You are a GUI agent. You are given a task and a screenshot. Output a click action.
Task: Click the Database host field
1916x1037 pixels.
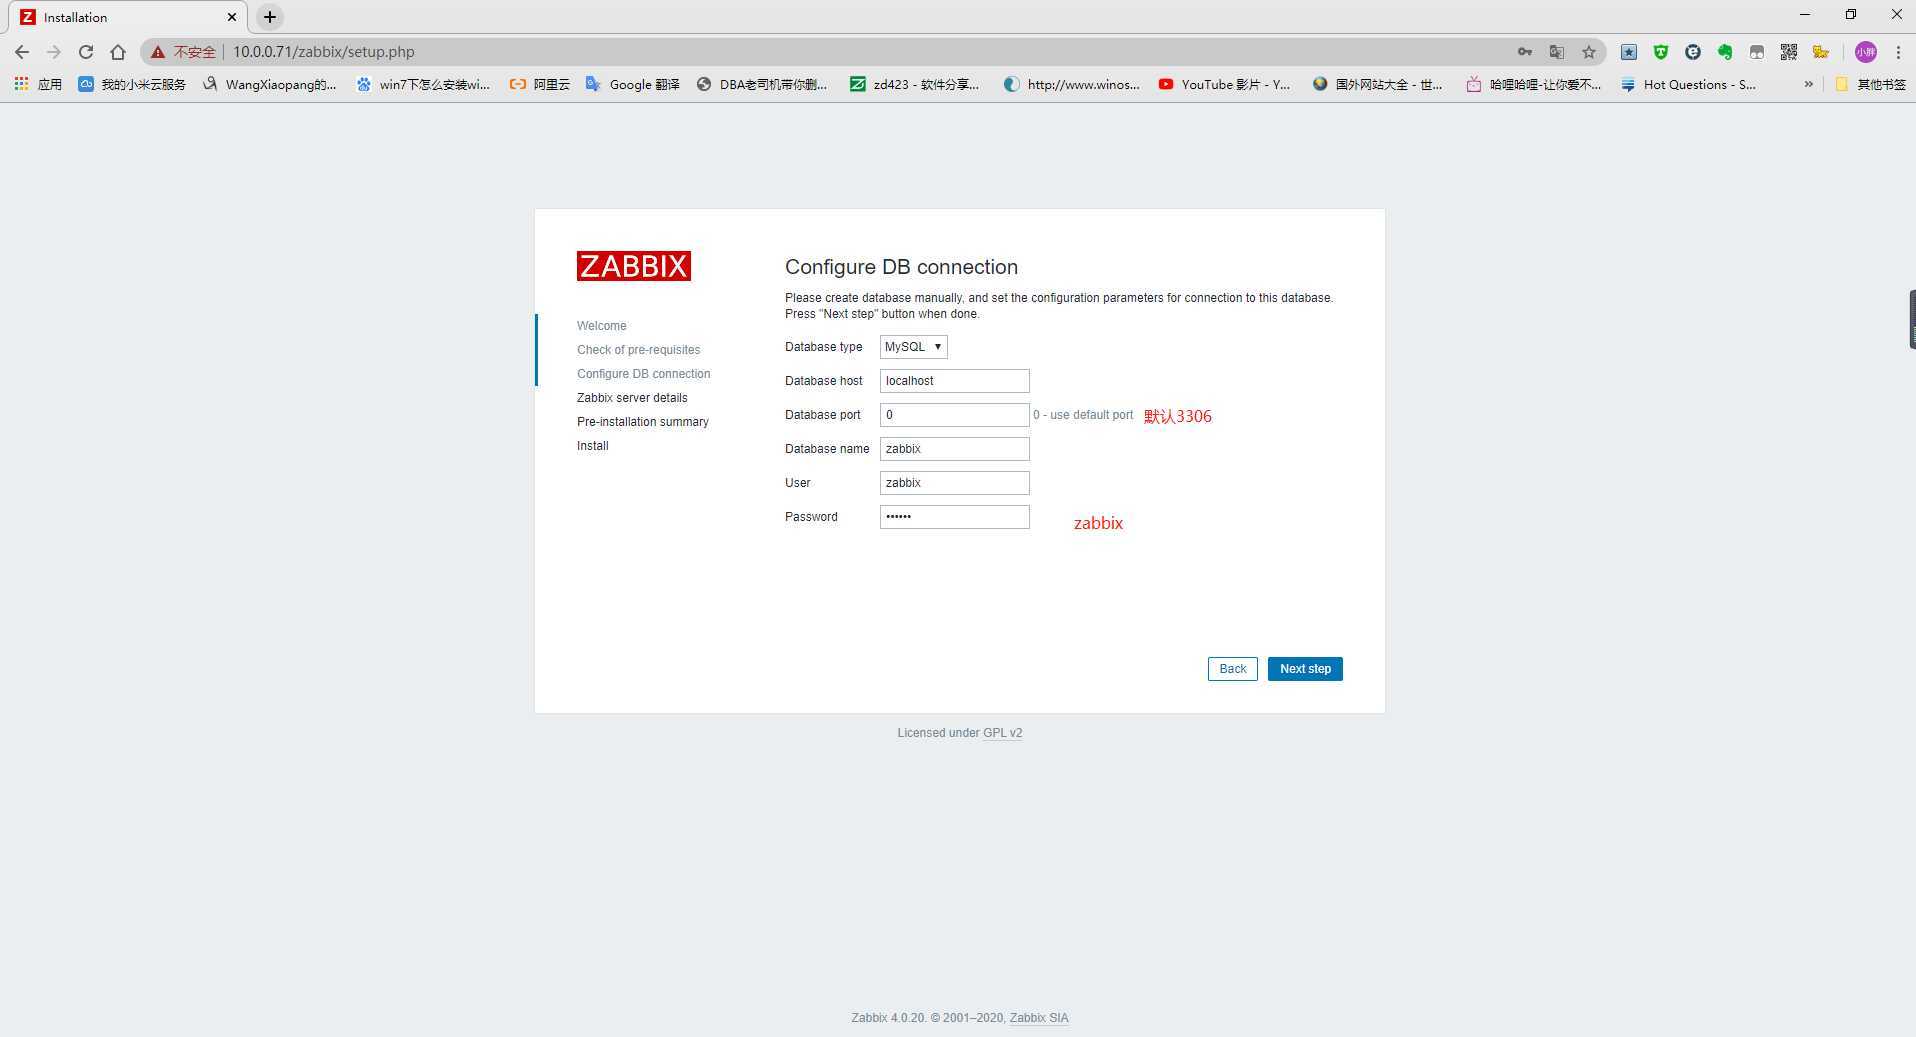954,381
